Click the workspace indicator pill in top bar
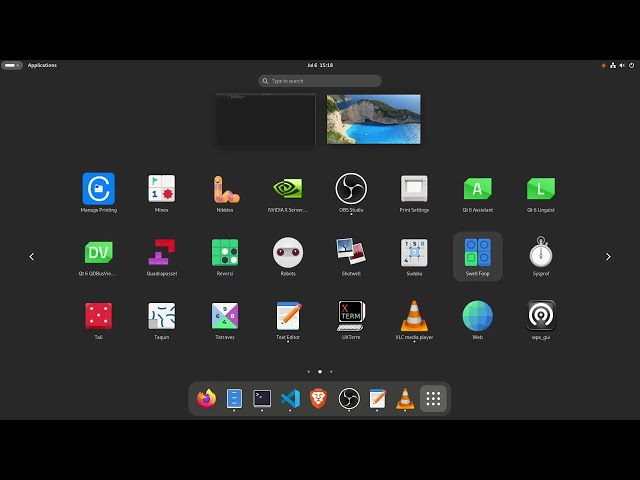Screen dimensions: 640x480 [12, 65]
